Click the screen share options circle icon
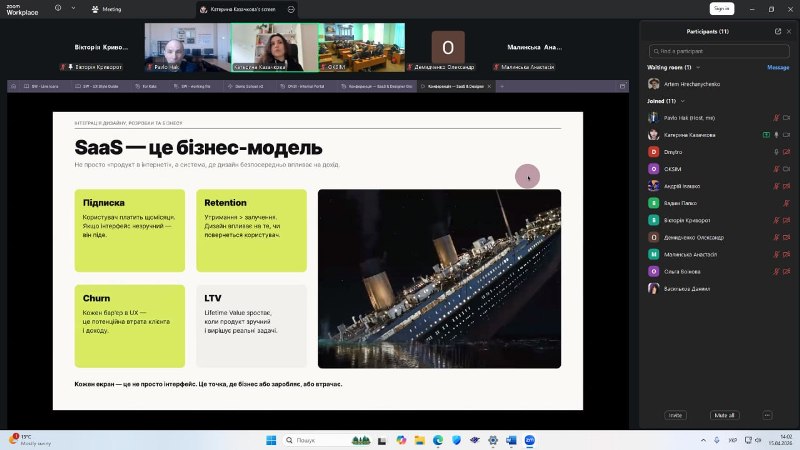This screenshot has width=800, height=450. click(291, 9)
